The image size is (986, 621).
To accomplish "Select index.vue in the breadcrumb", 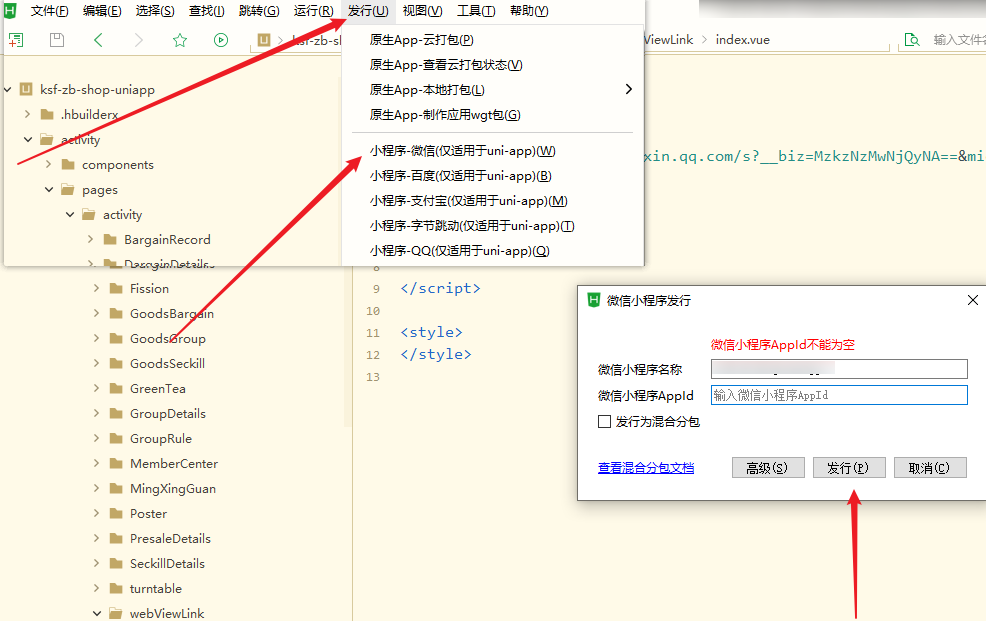I will point(743,40).
